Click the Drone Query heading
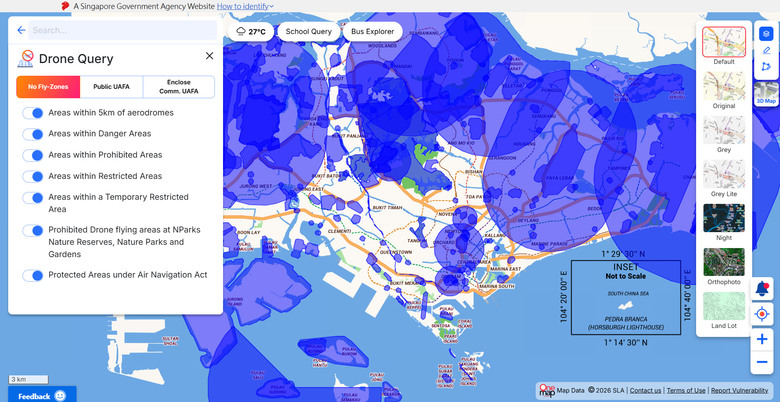The image size is (780, 402). point(76,59)
